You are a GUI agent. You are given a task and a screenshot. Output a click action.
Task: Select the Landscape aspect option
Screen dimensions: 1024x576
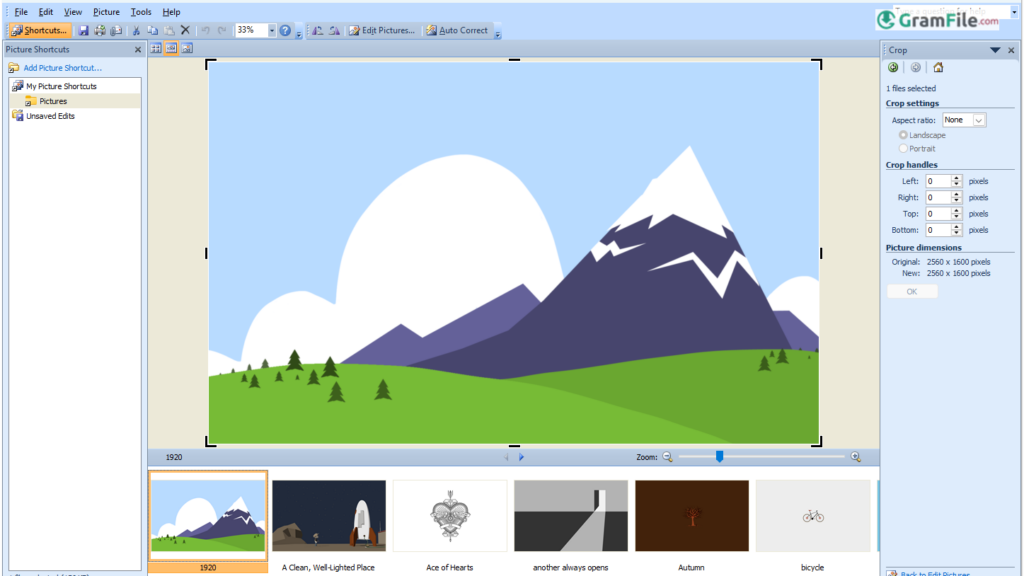903,135
